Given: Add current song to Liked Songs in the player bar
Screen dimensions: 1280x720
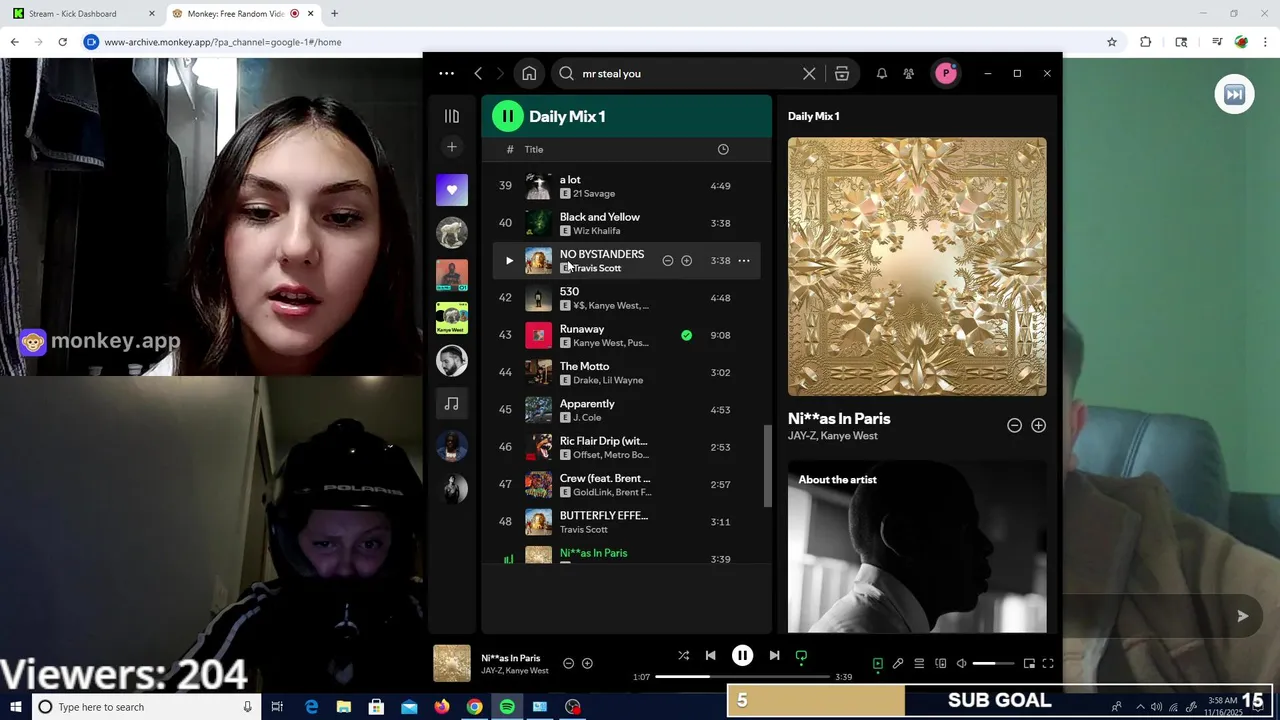Looking at the screenshot, I should click(587, 663).
